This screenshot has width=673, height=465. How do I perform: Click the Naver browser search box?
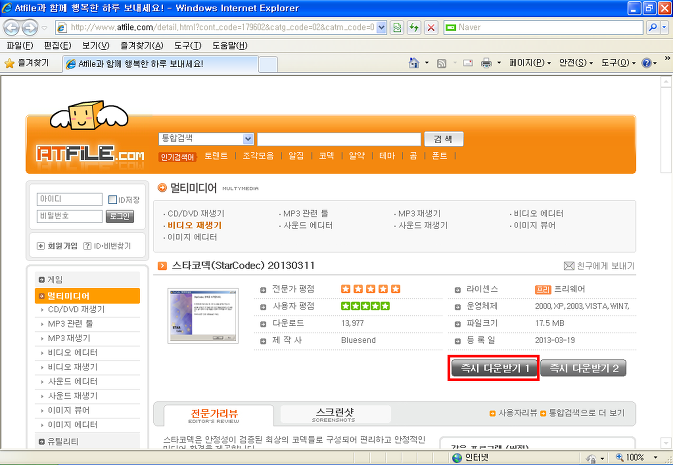pyautogui.click(x=543, y=27)
